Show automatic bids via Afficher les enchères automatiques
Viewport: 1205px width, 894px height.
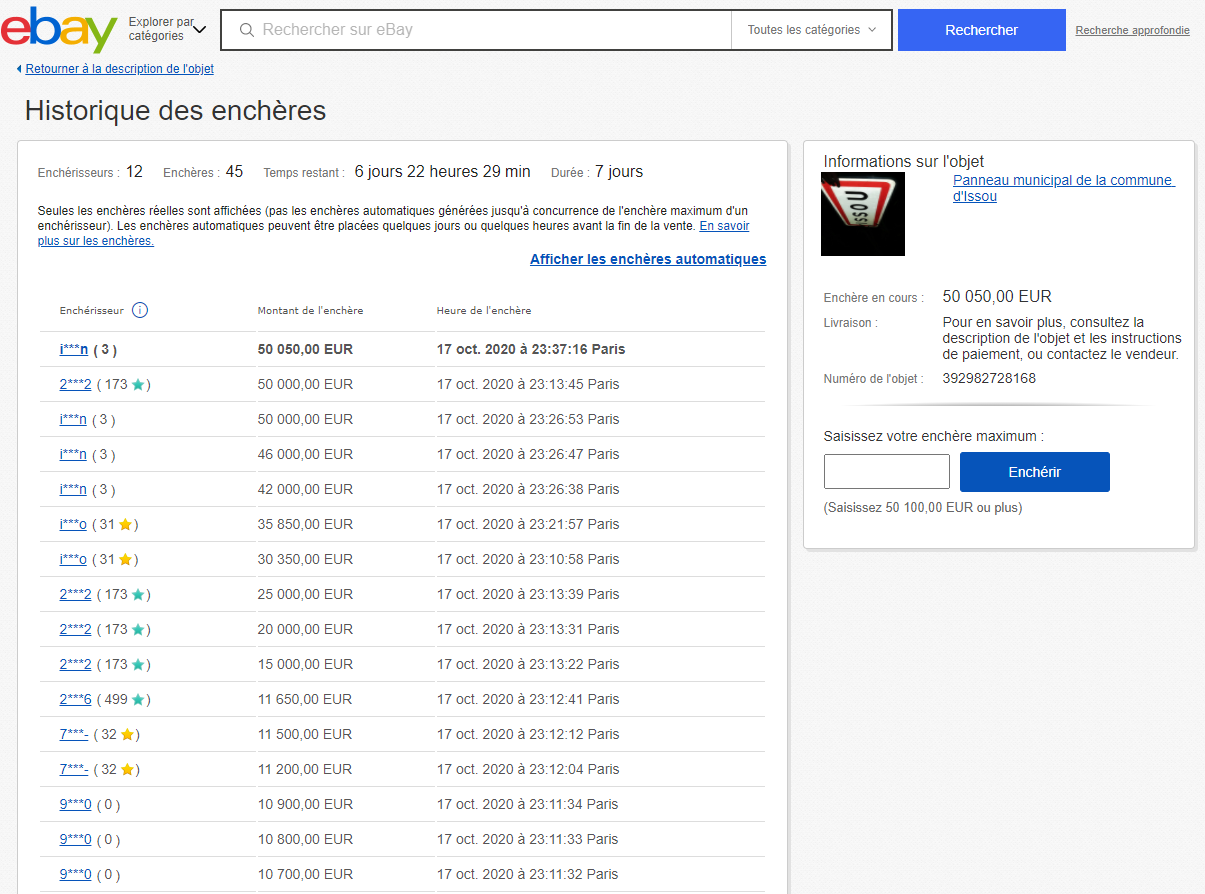pyautogui.click(x=648, y=259)
